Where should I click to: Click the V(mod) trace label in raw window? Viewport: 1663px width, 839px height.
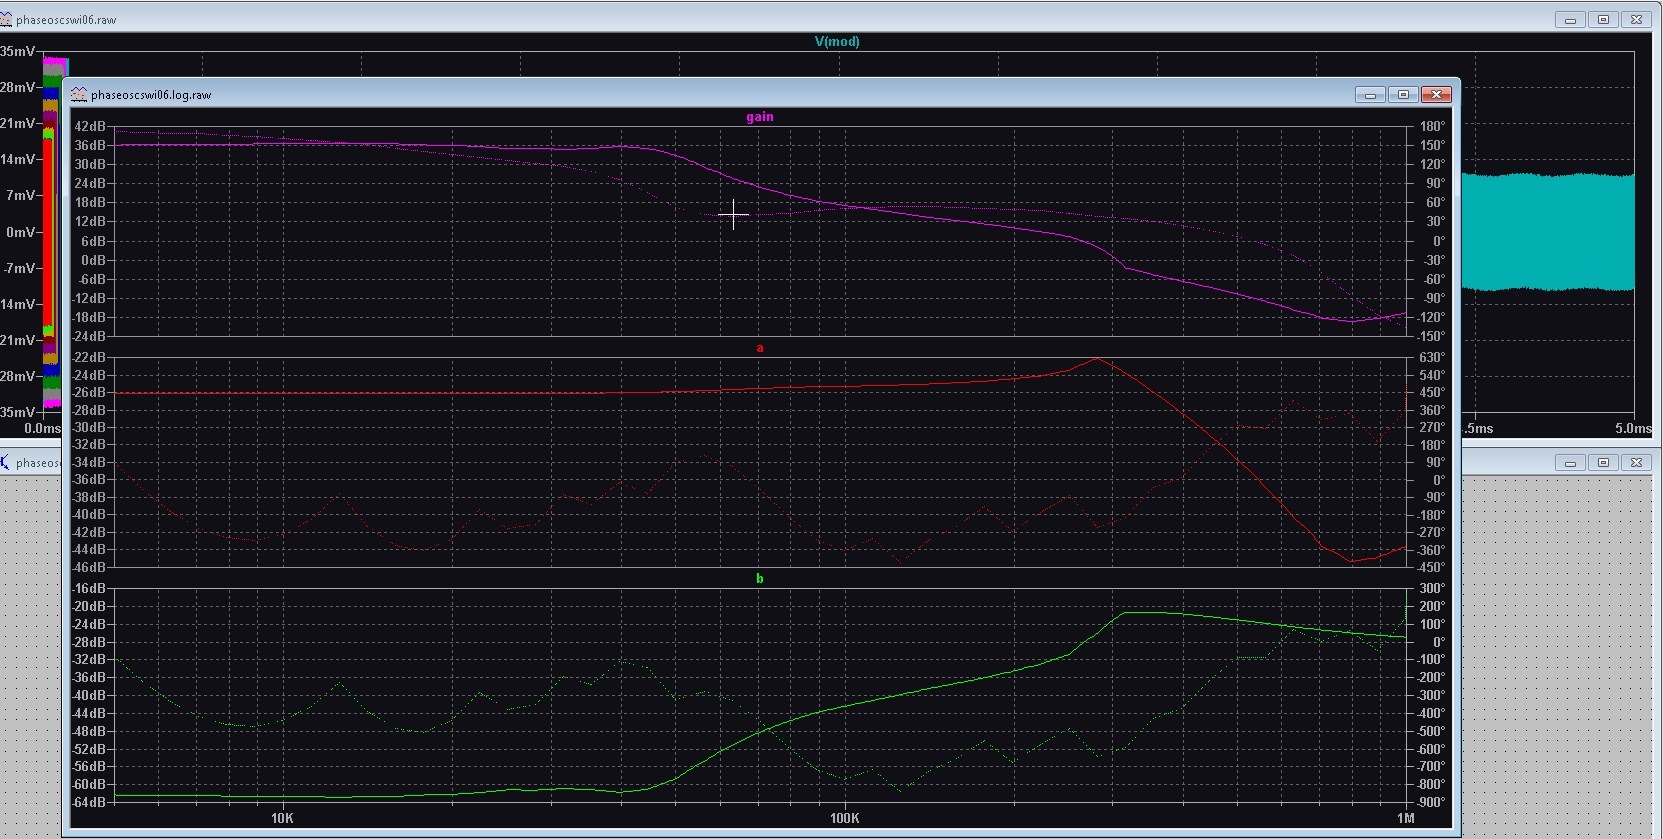click(837, 41)
